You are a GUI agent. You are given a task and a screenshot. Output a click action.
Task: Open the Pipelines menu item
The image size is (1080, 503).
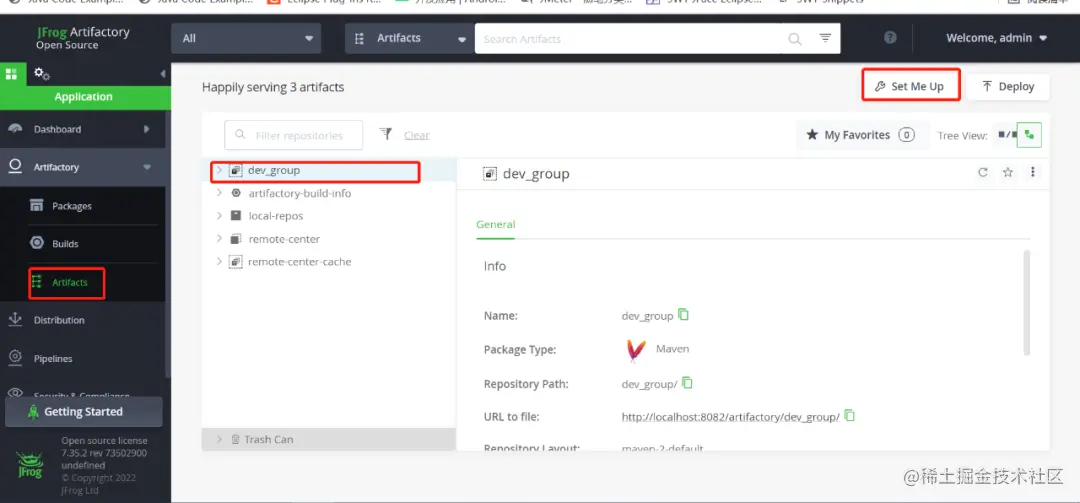53,358
